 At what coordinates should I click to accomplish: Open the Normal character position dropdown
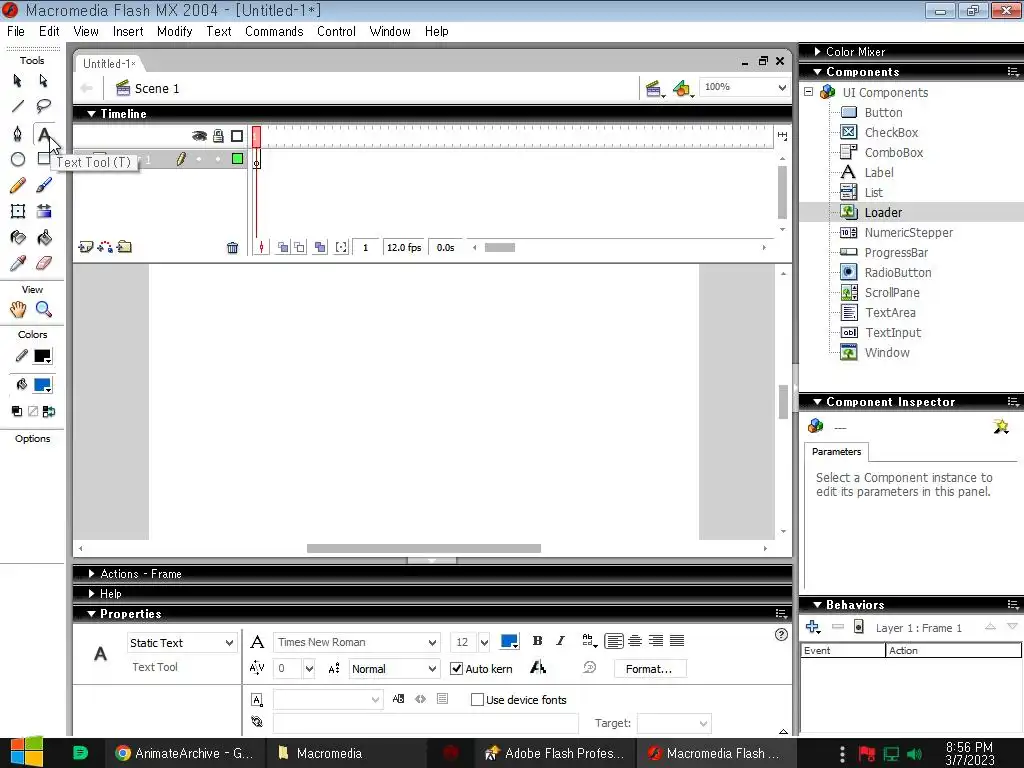394,669
